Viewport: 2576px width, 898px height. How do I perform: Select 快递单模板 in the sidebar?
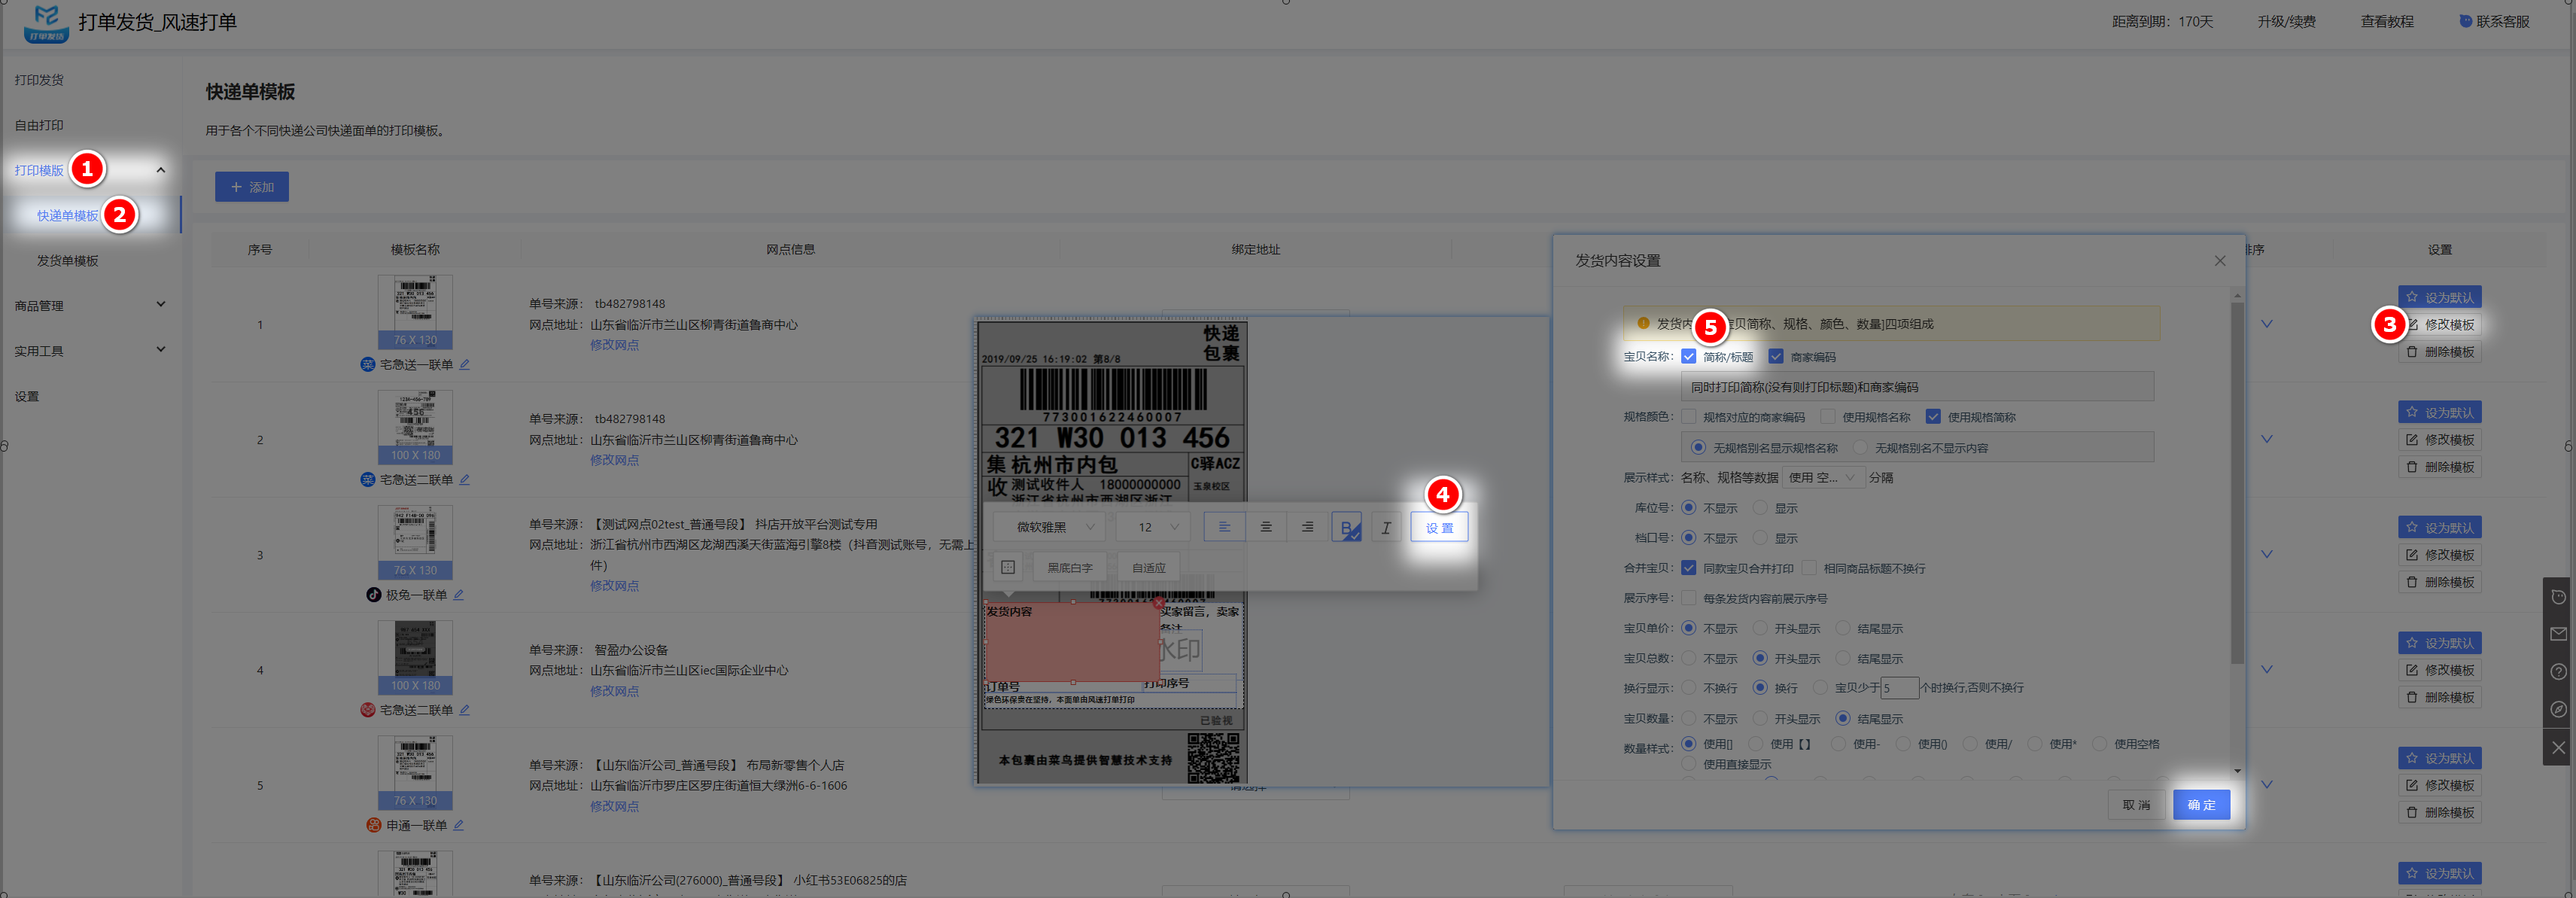pos(68,215)
